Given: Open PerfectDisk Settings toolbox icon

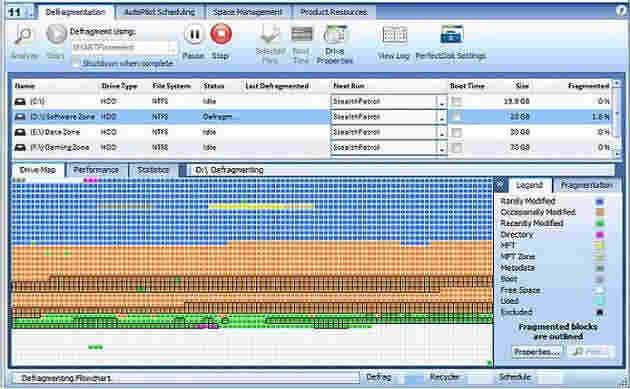Looking at the screenshot, I should (452, 35).
